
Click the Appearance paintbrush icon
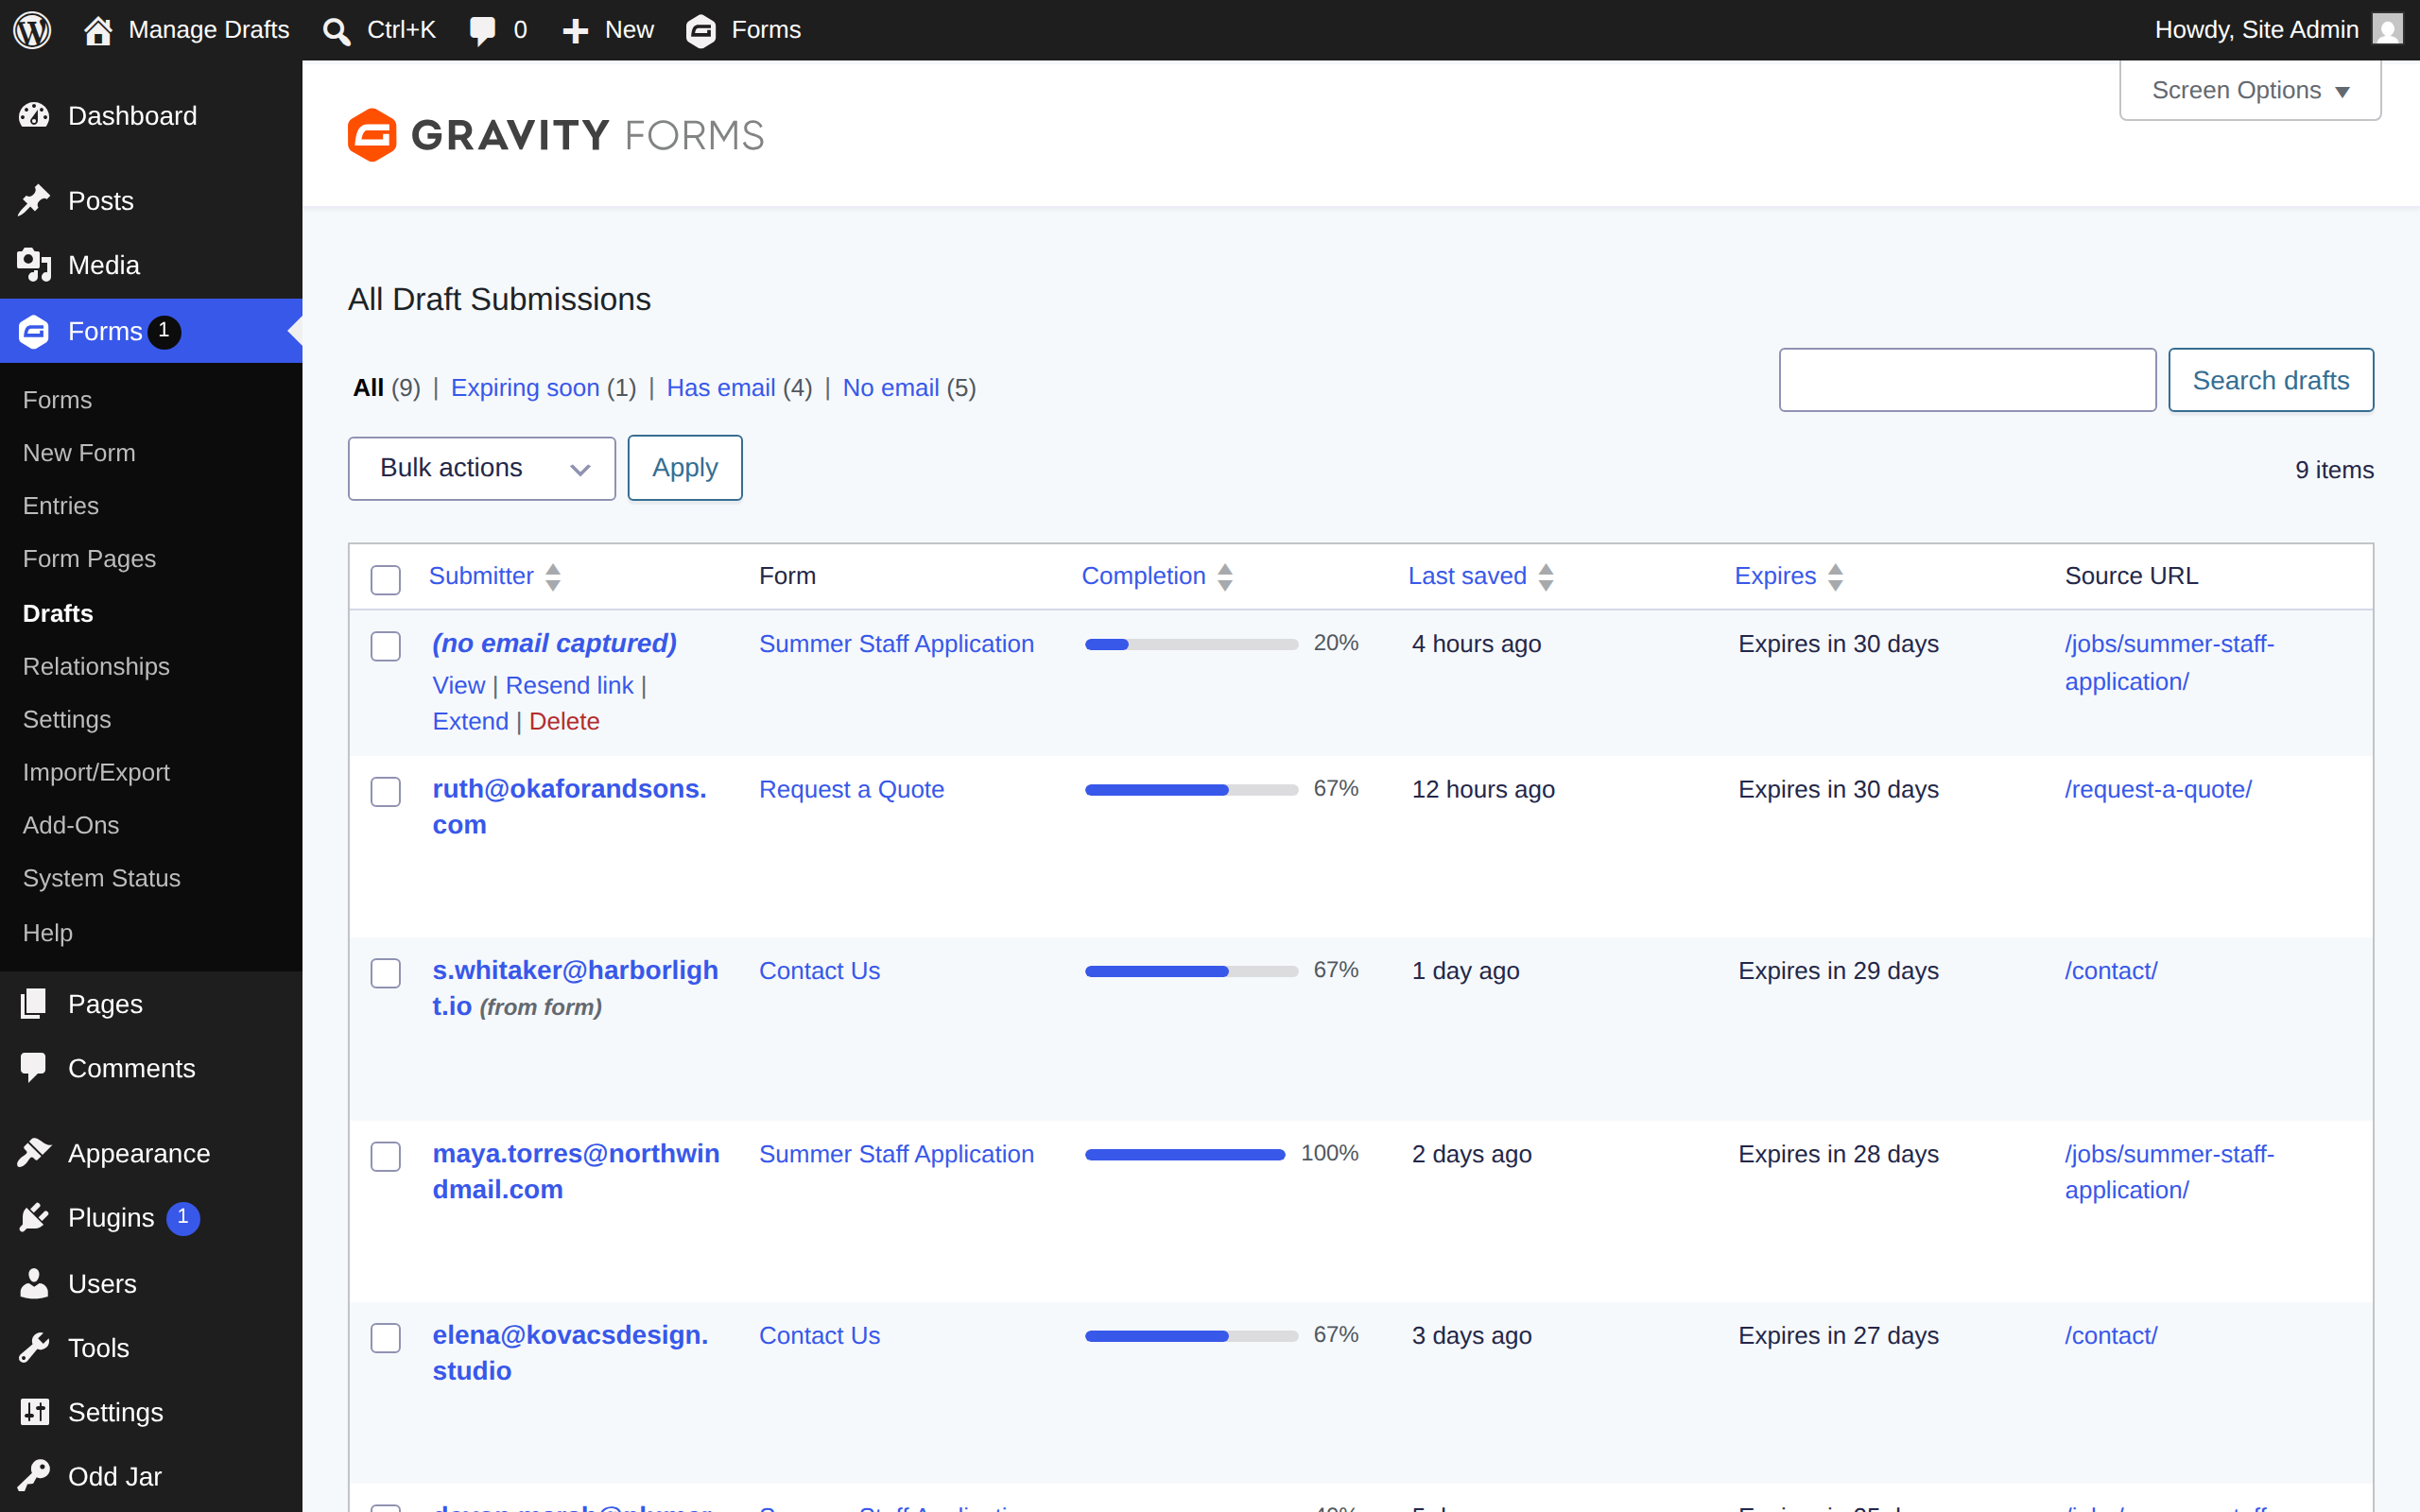pos(34,1153)
